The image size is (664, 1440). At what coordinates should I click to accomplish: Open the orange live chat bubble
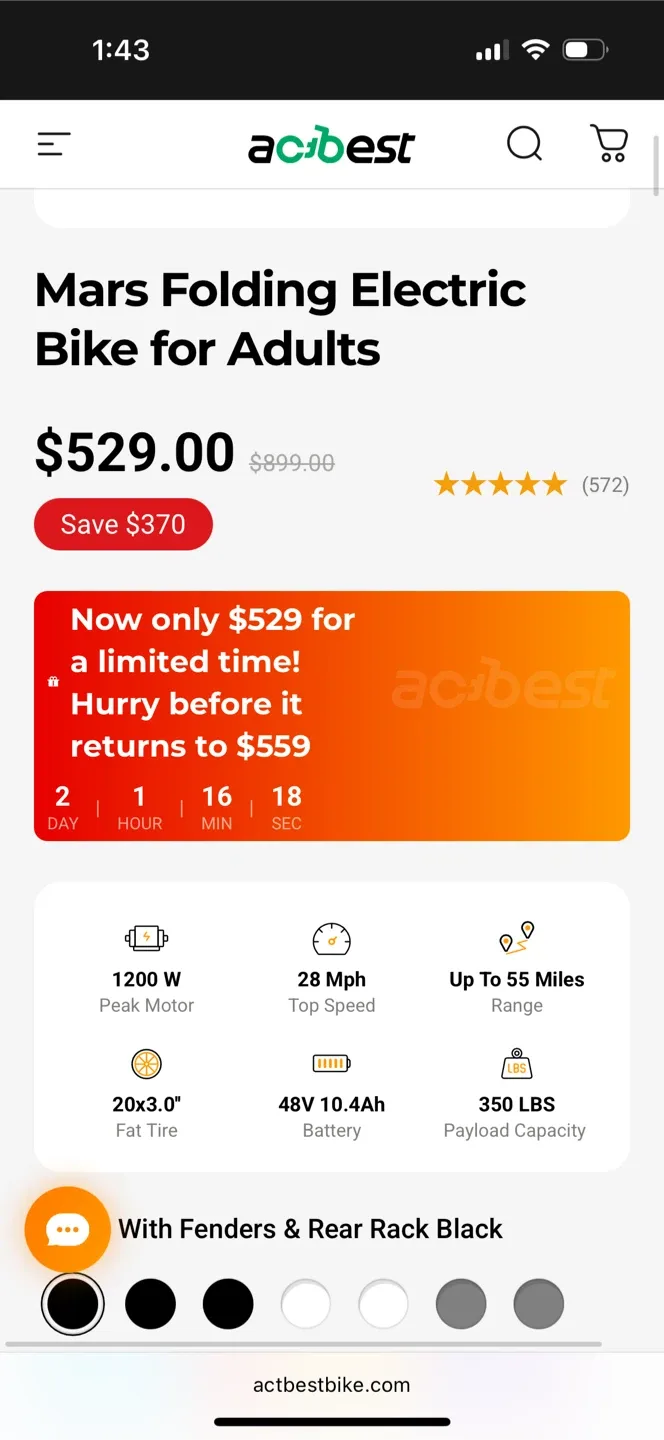[67, 1229]
